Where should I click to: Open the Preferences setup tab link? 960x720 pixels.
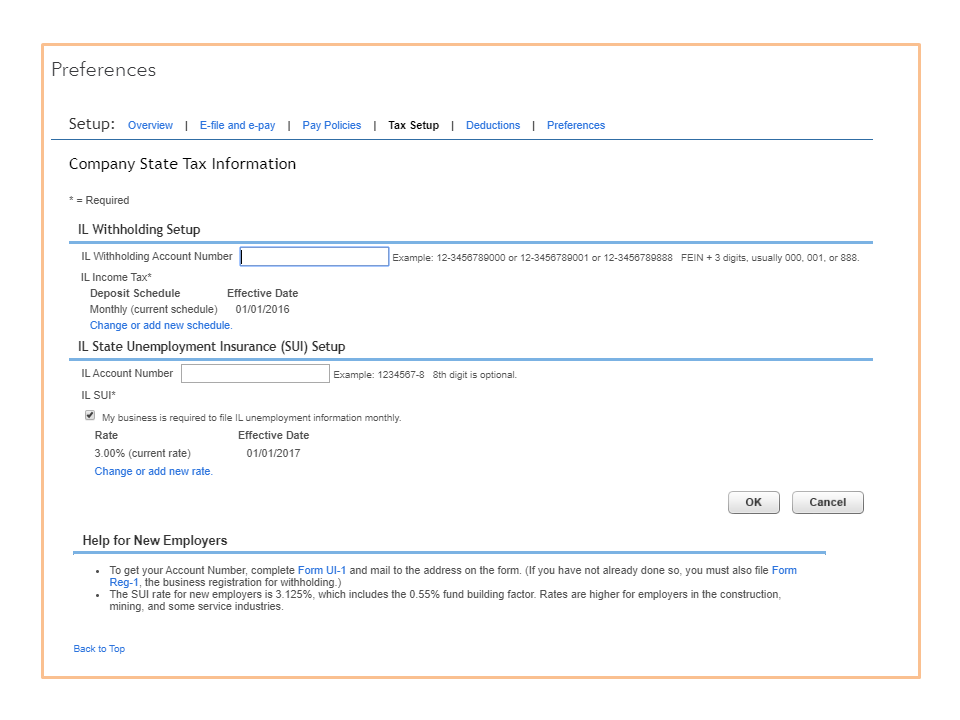point(575,126)
